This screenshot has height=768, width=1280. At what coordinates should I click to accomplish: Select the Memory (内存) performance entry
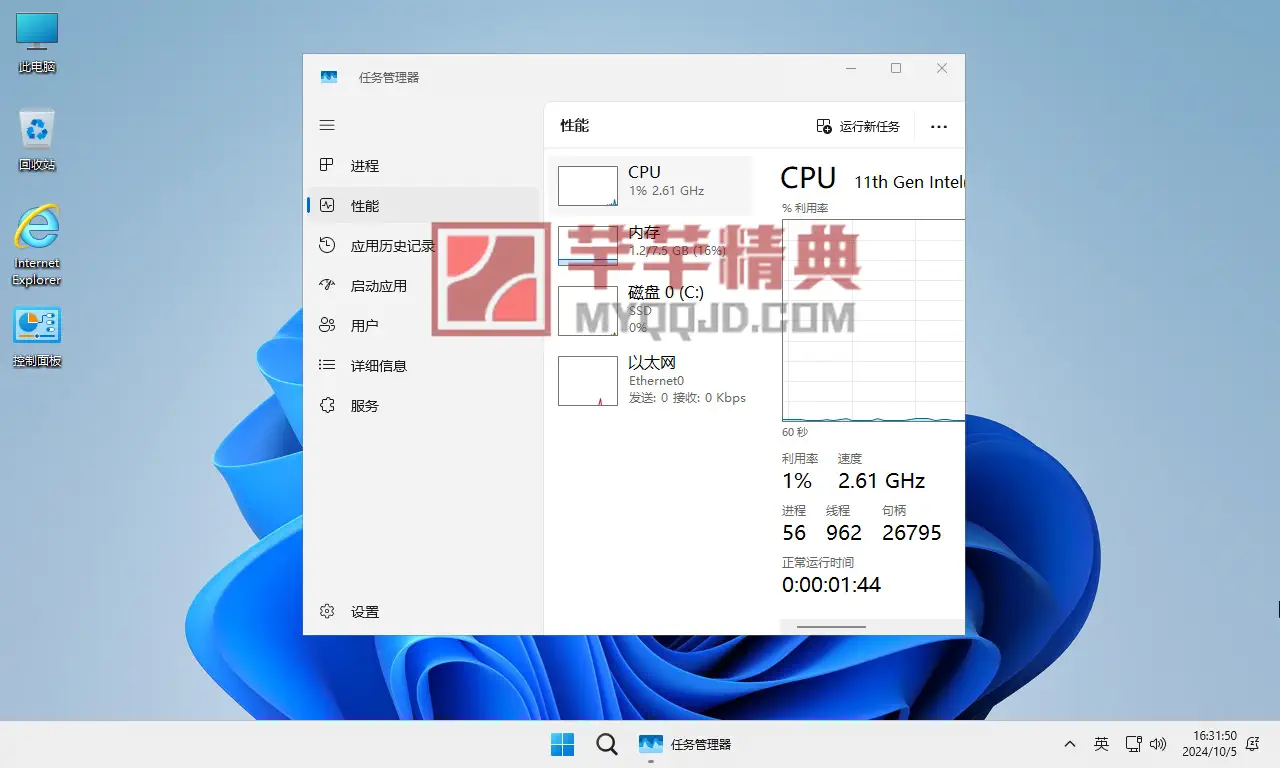click(x=650, y=243)
